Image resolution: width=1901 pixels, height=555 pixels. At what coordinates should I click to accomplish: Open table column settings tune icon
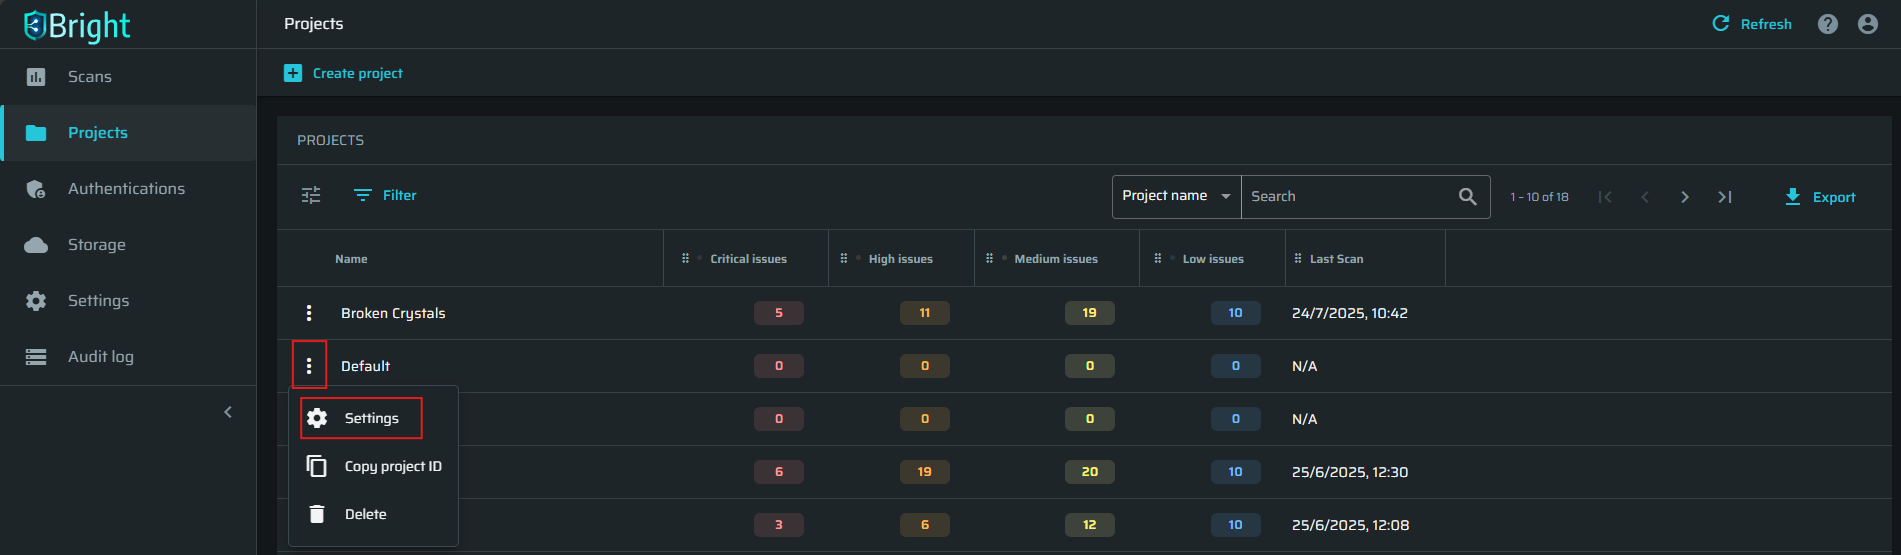pyautogui.click(x=311, y=195)
